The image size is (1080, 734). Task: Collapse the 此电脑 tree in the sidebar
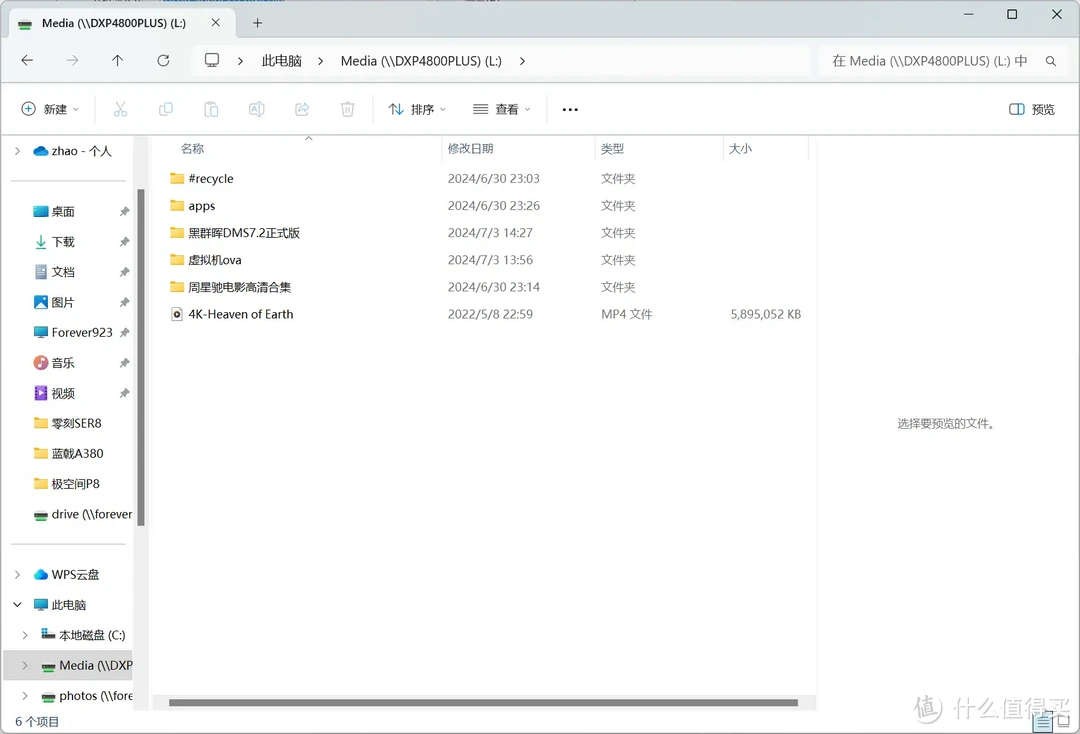point(16,604)
